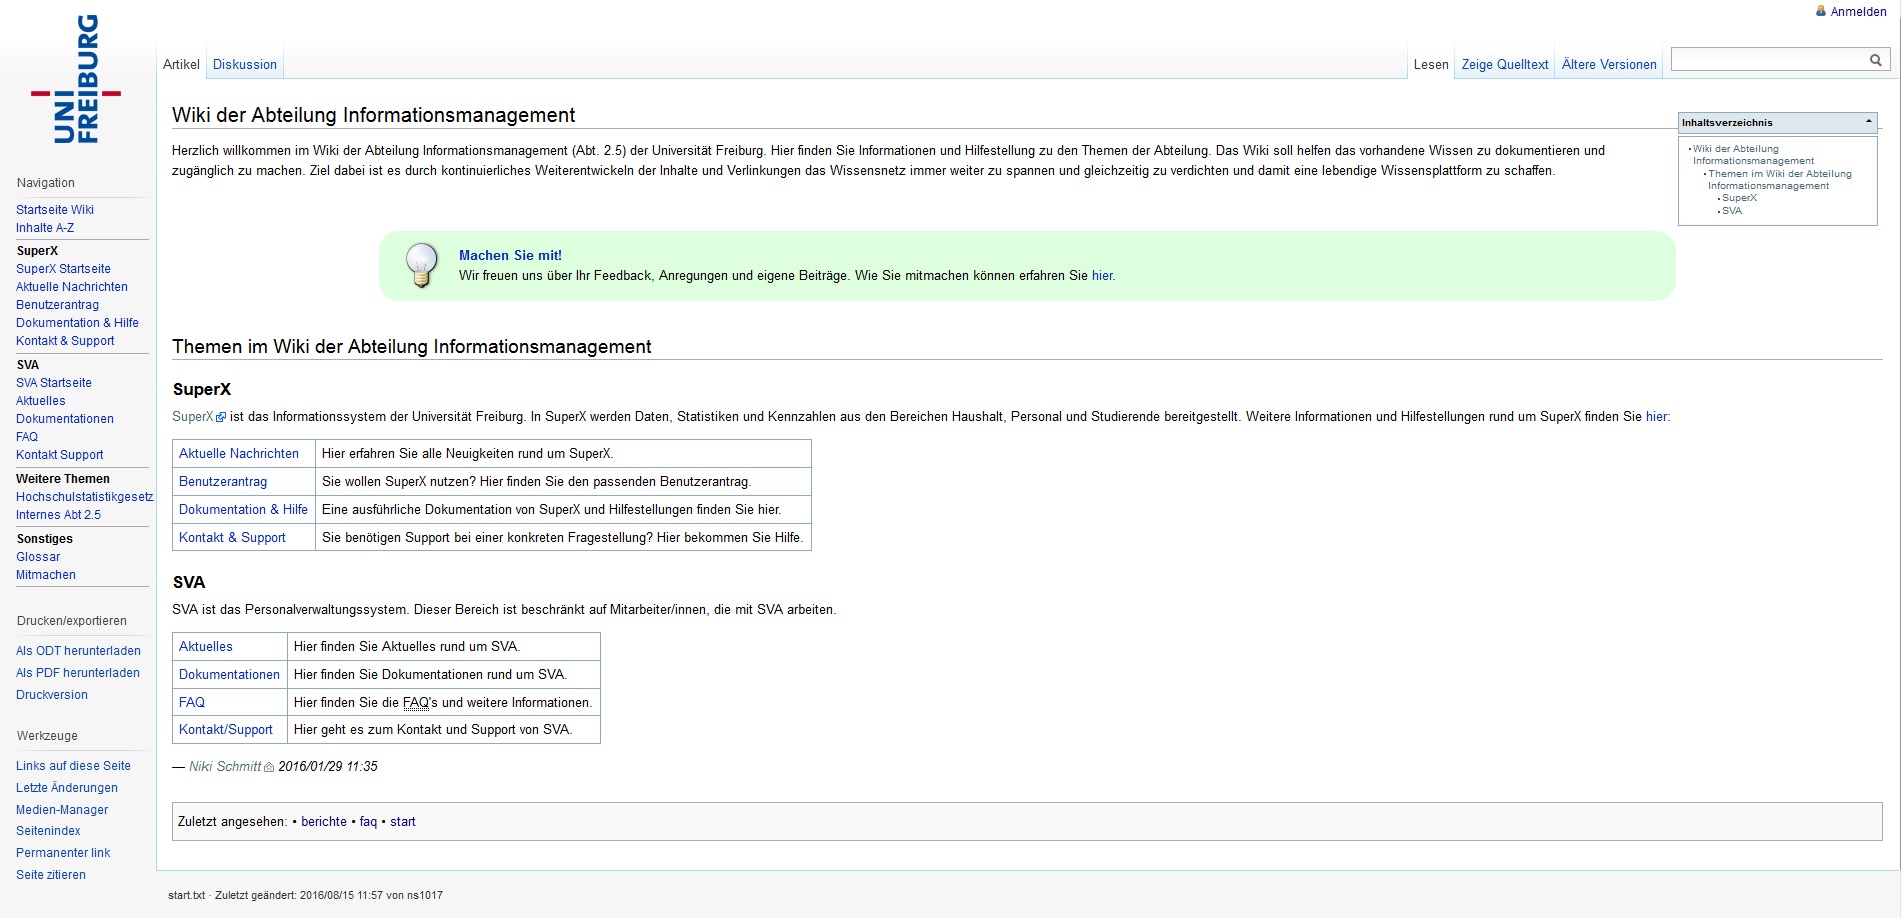Open Dokumentation & Hilfe in the SuperX table

tap(243, 510)
